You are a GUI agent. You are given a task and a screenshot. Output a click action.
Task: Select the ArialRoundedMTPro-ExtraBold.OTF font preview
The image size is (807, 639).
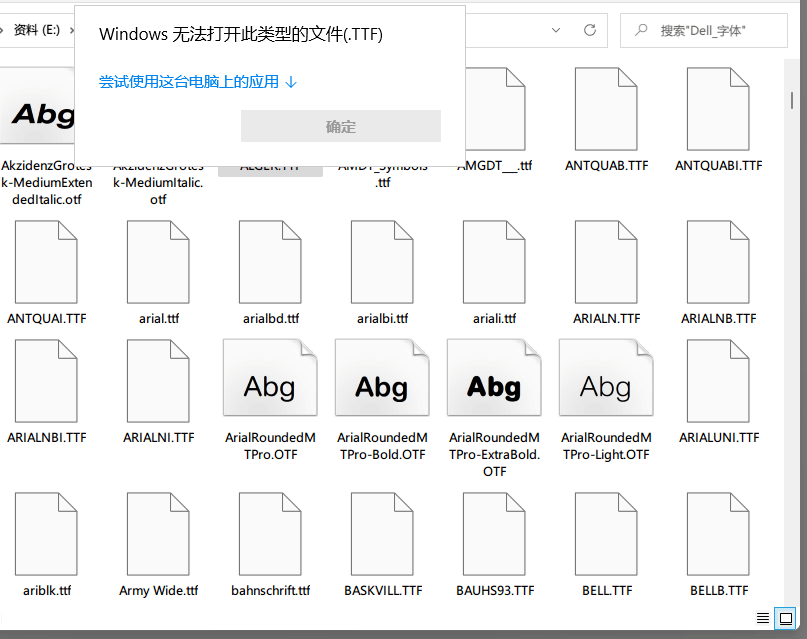point(494,378)
